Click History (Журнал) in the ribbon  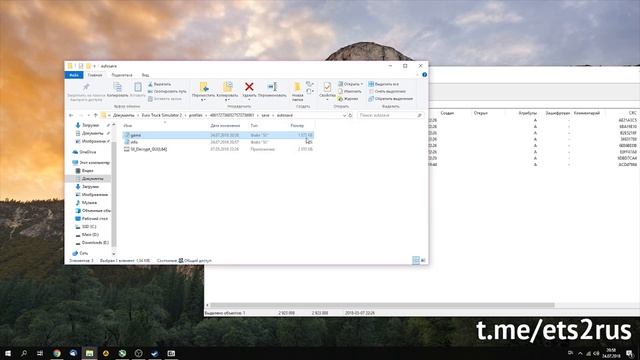point(348,99)
